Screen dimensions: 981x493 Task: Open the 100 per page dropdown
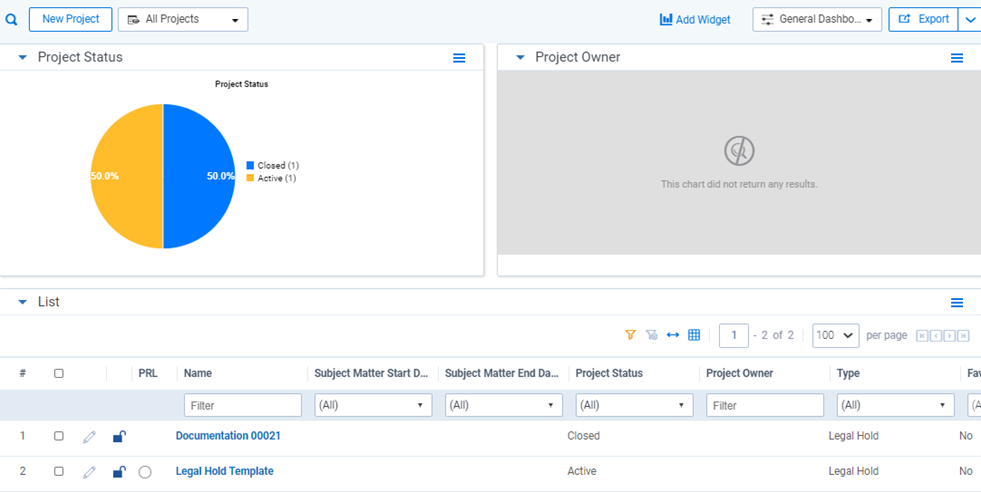pos(836,335)
